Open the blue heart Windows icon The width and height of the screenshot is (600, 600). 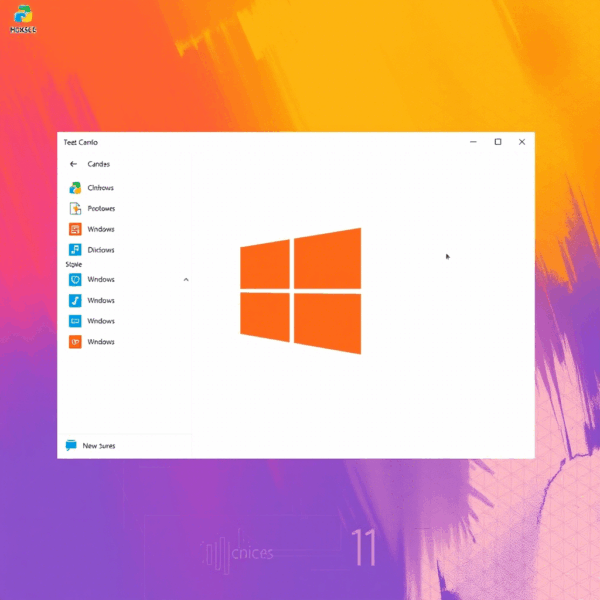[75, 280]
